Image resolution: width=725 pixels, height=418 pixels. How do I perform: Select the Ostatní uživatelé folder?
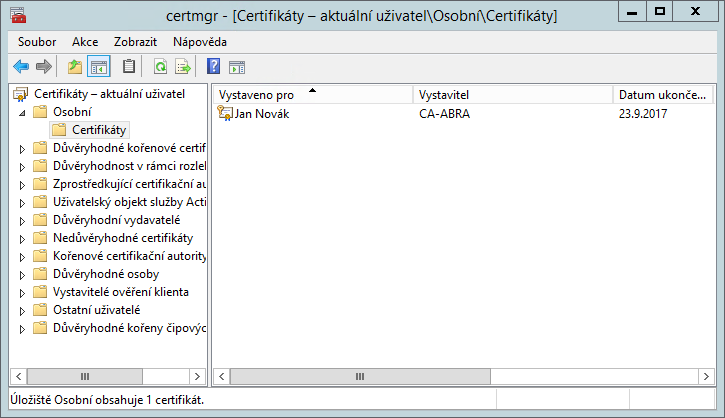click(x=96, y=310)
